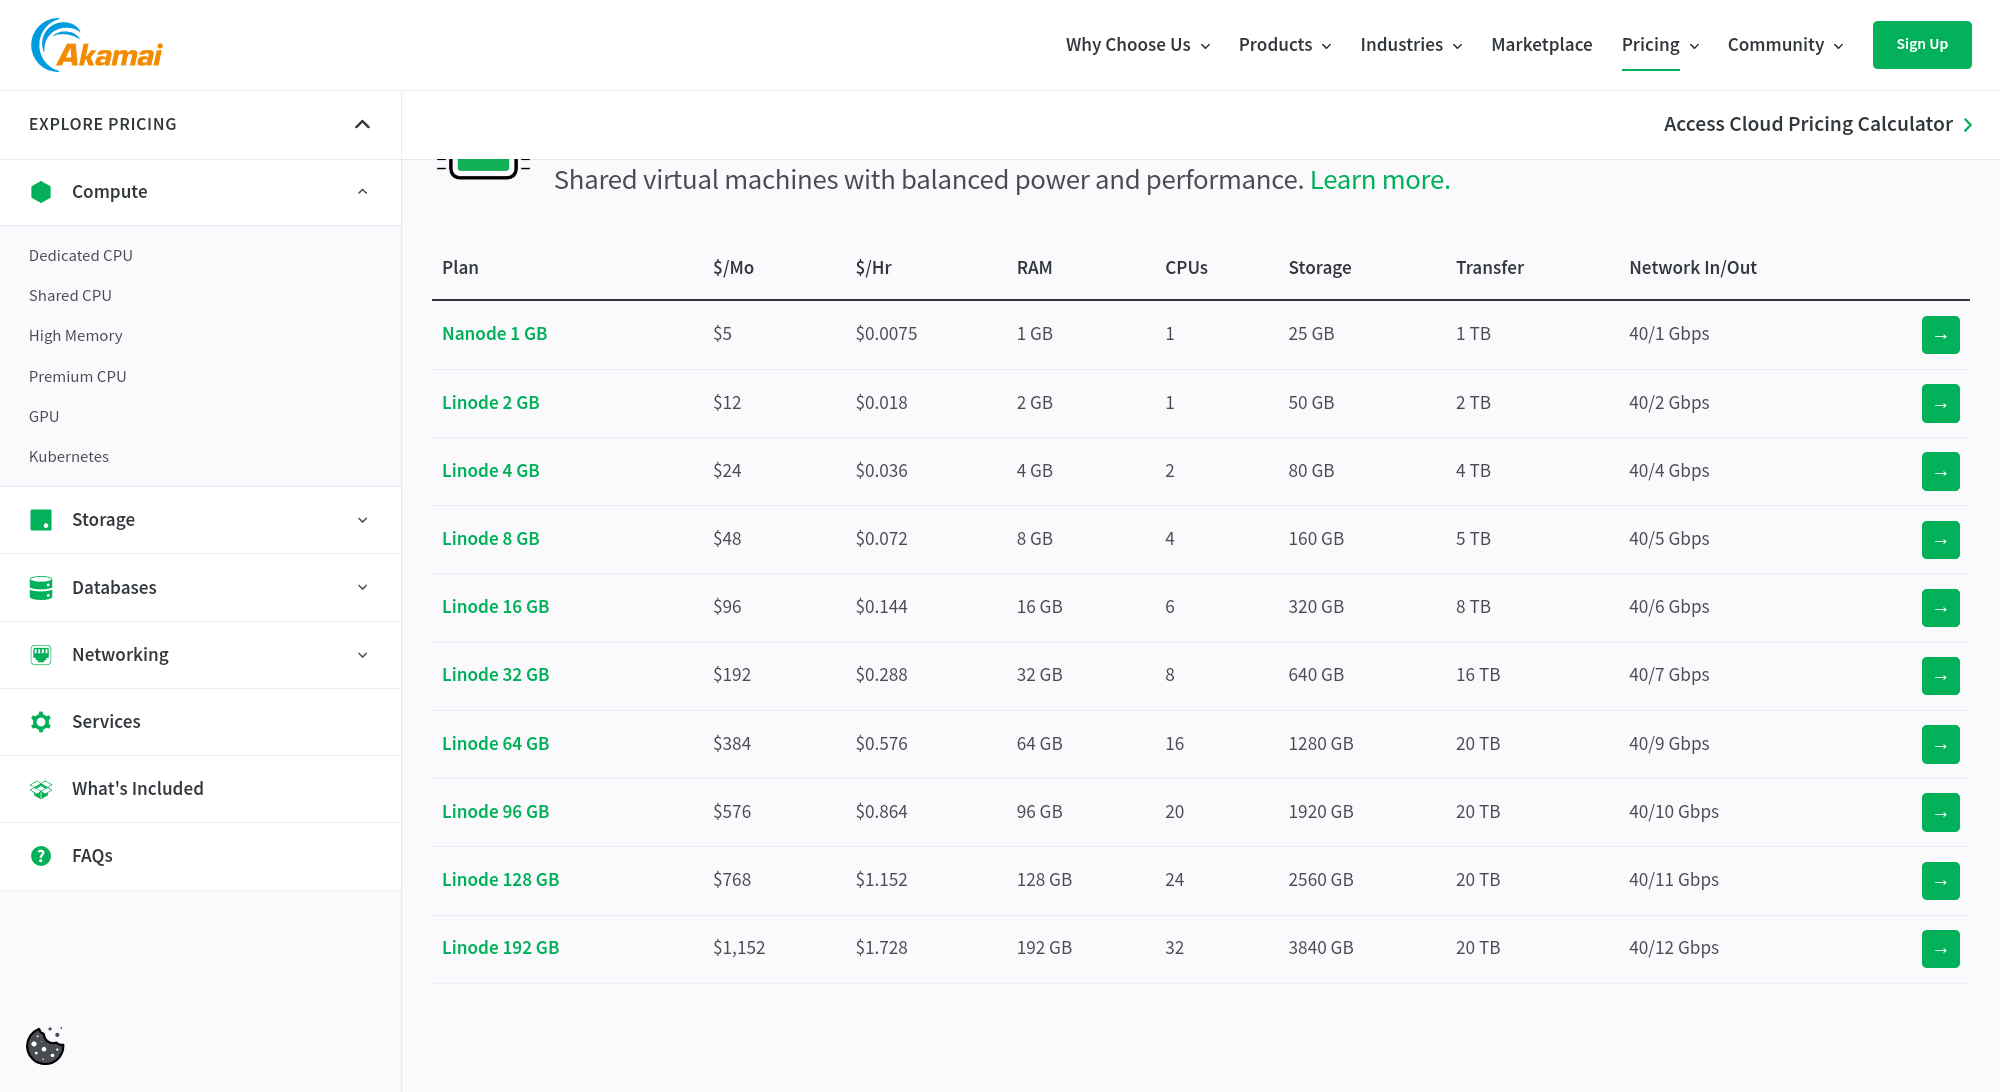Open the Linode 4 GB plan link
The image size is (2000, 1092).
coord(491,471)
